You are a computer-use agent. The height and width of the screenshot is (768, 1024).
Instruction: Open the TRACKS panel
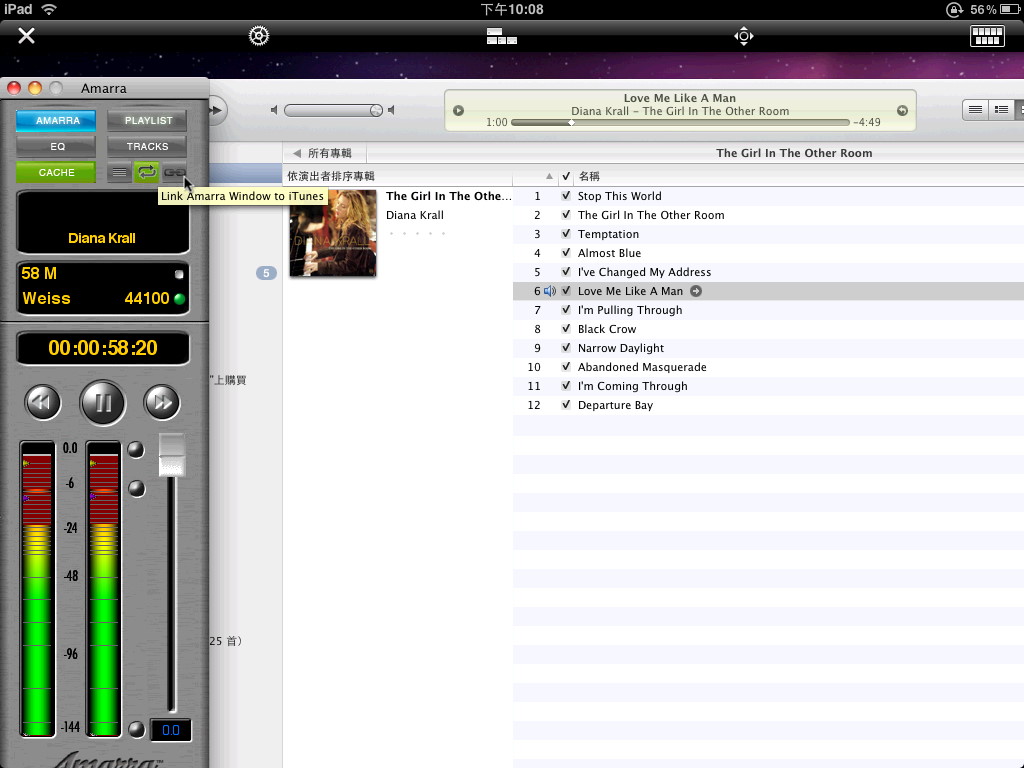[148, 146]
